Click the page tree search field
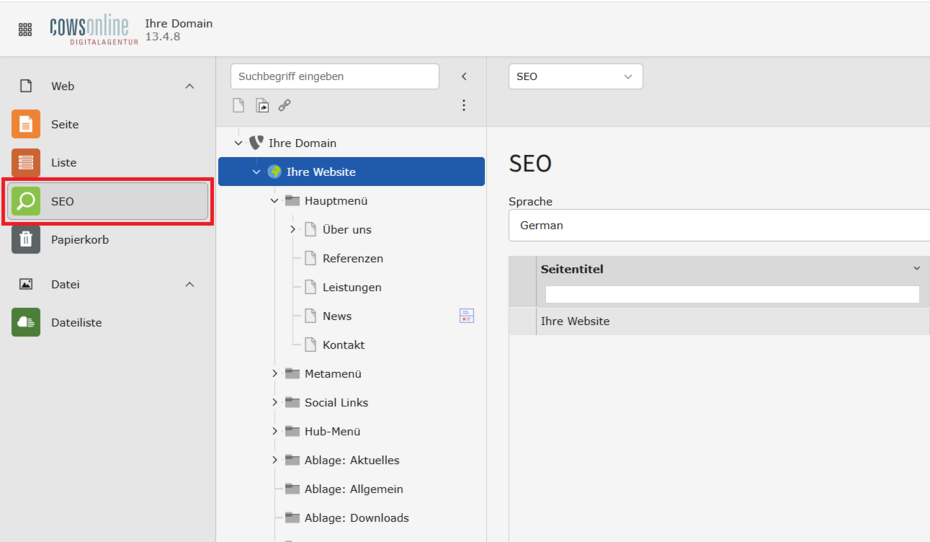This screenshot has height=542, width=930. pos(334,76)
